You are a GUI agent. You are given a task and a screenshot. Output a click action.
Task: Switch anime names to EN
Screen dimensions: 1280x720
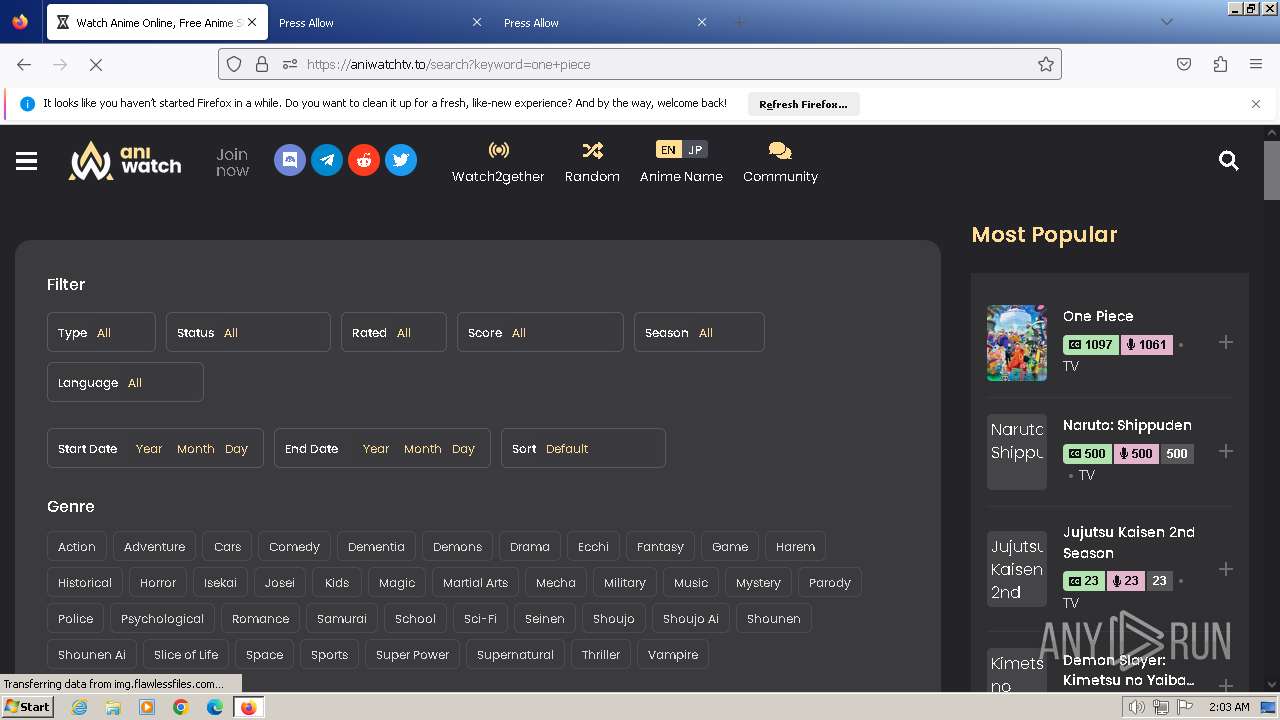[668, 150]
